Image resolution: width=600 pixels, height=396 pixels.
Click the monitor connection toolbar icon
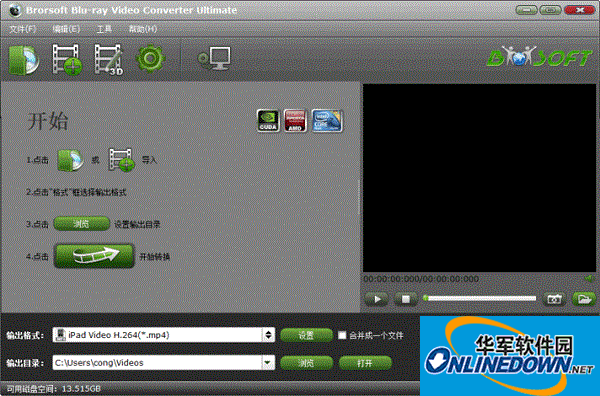click(x=214, y=58)
